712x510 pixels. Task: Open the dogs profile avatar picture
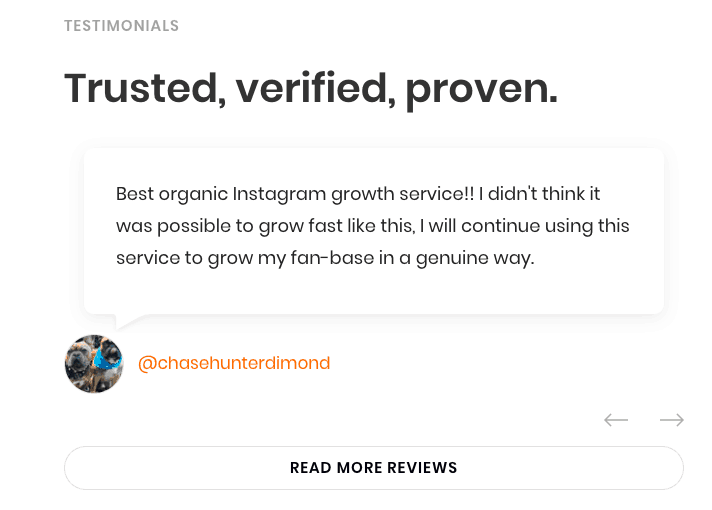tap(94, 364)
